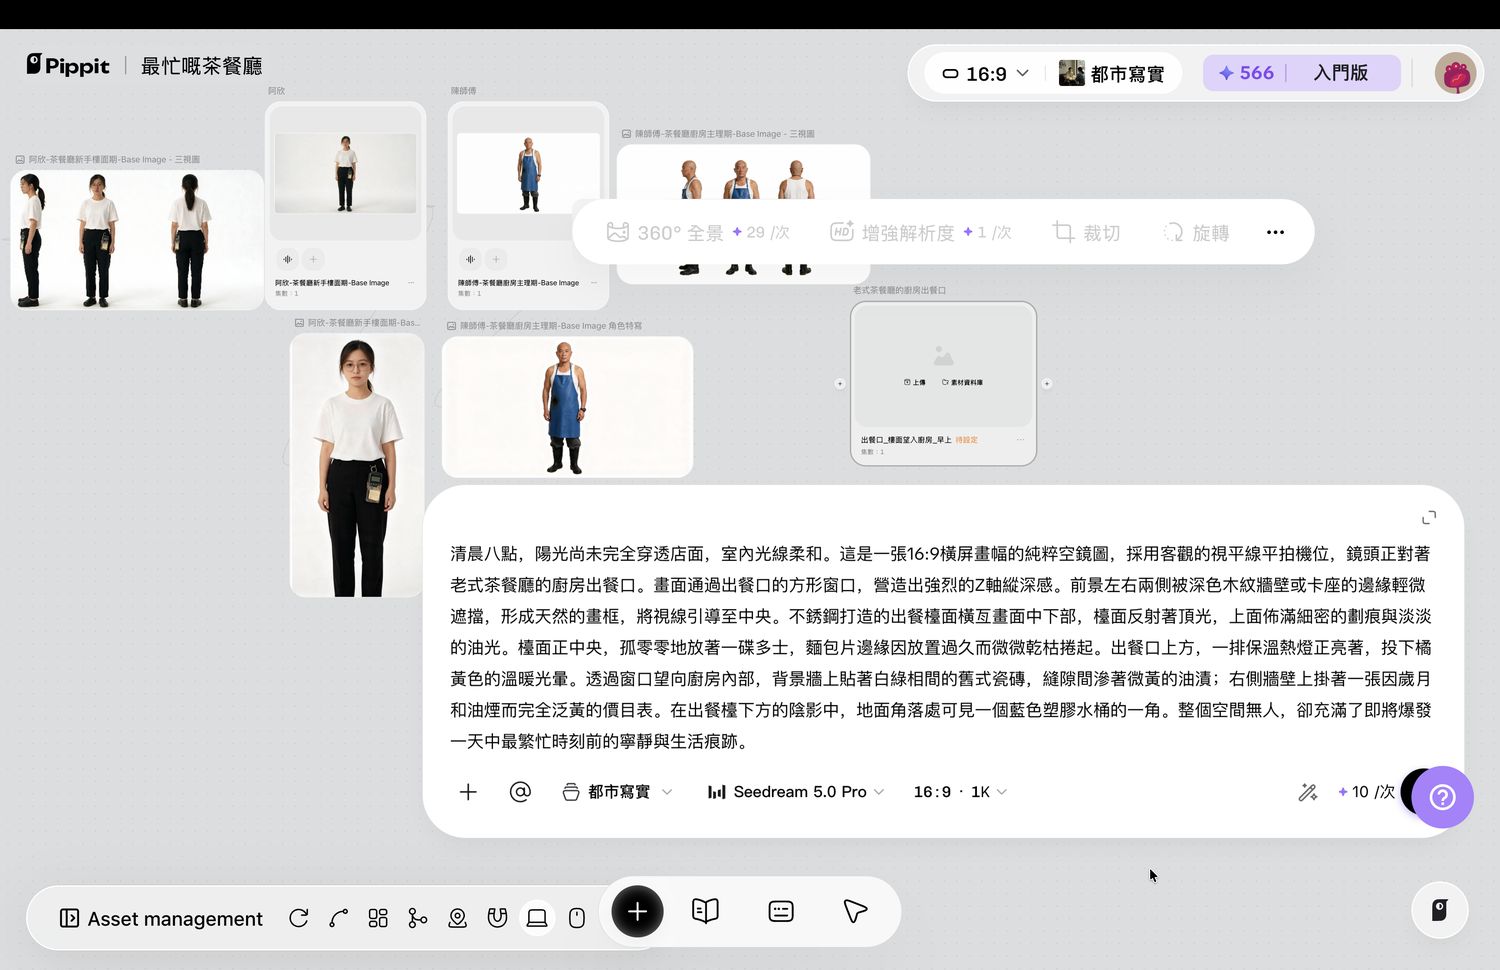Image resolution: width=1500 pixels, height=970 pixels.
Task: Open the purple help question mark button
Action: (x=1442, y=797)
